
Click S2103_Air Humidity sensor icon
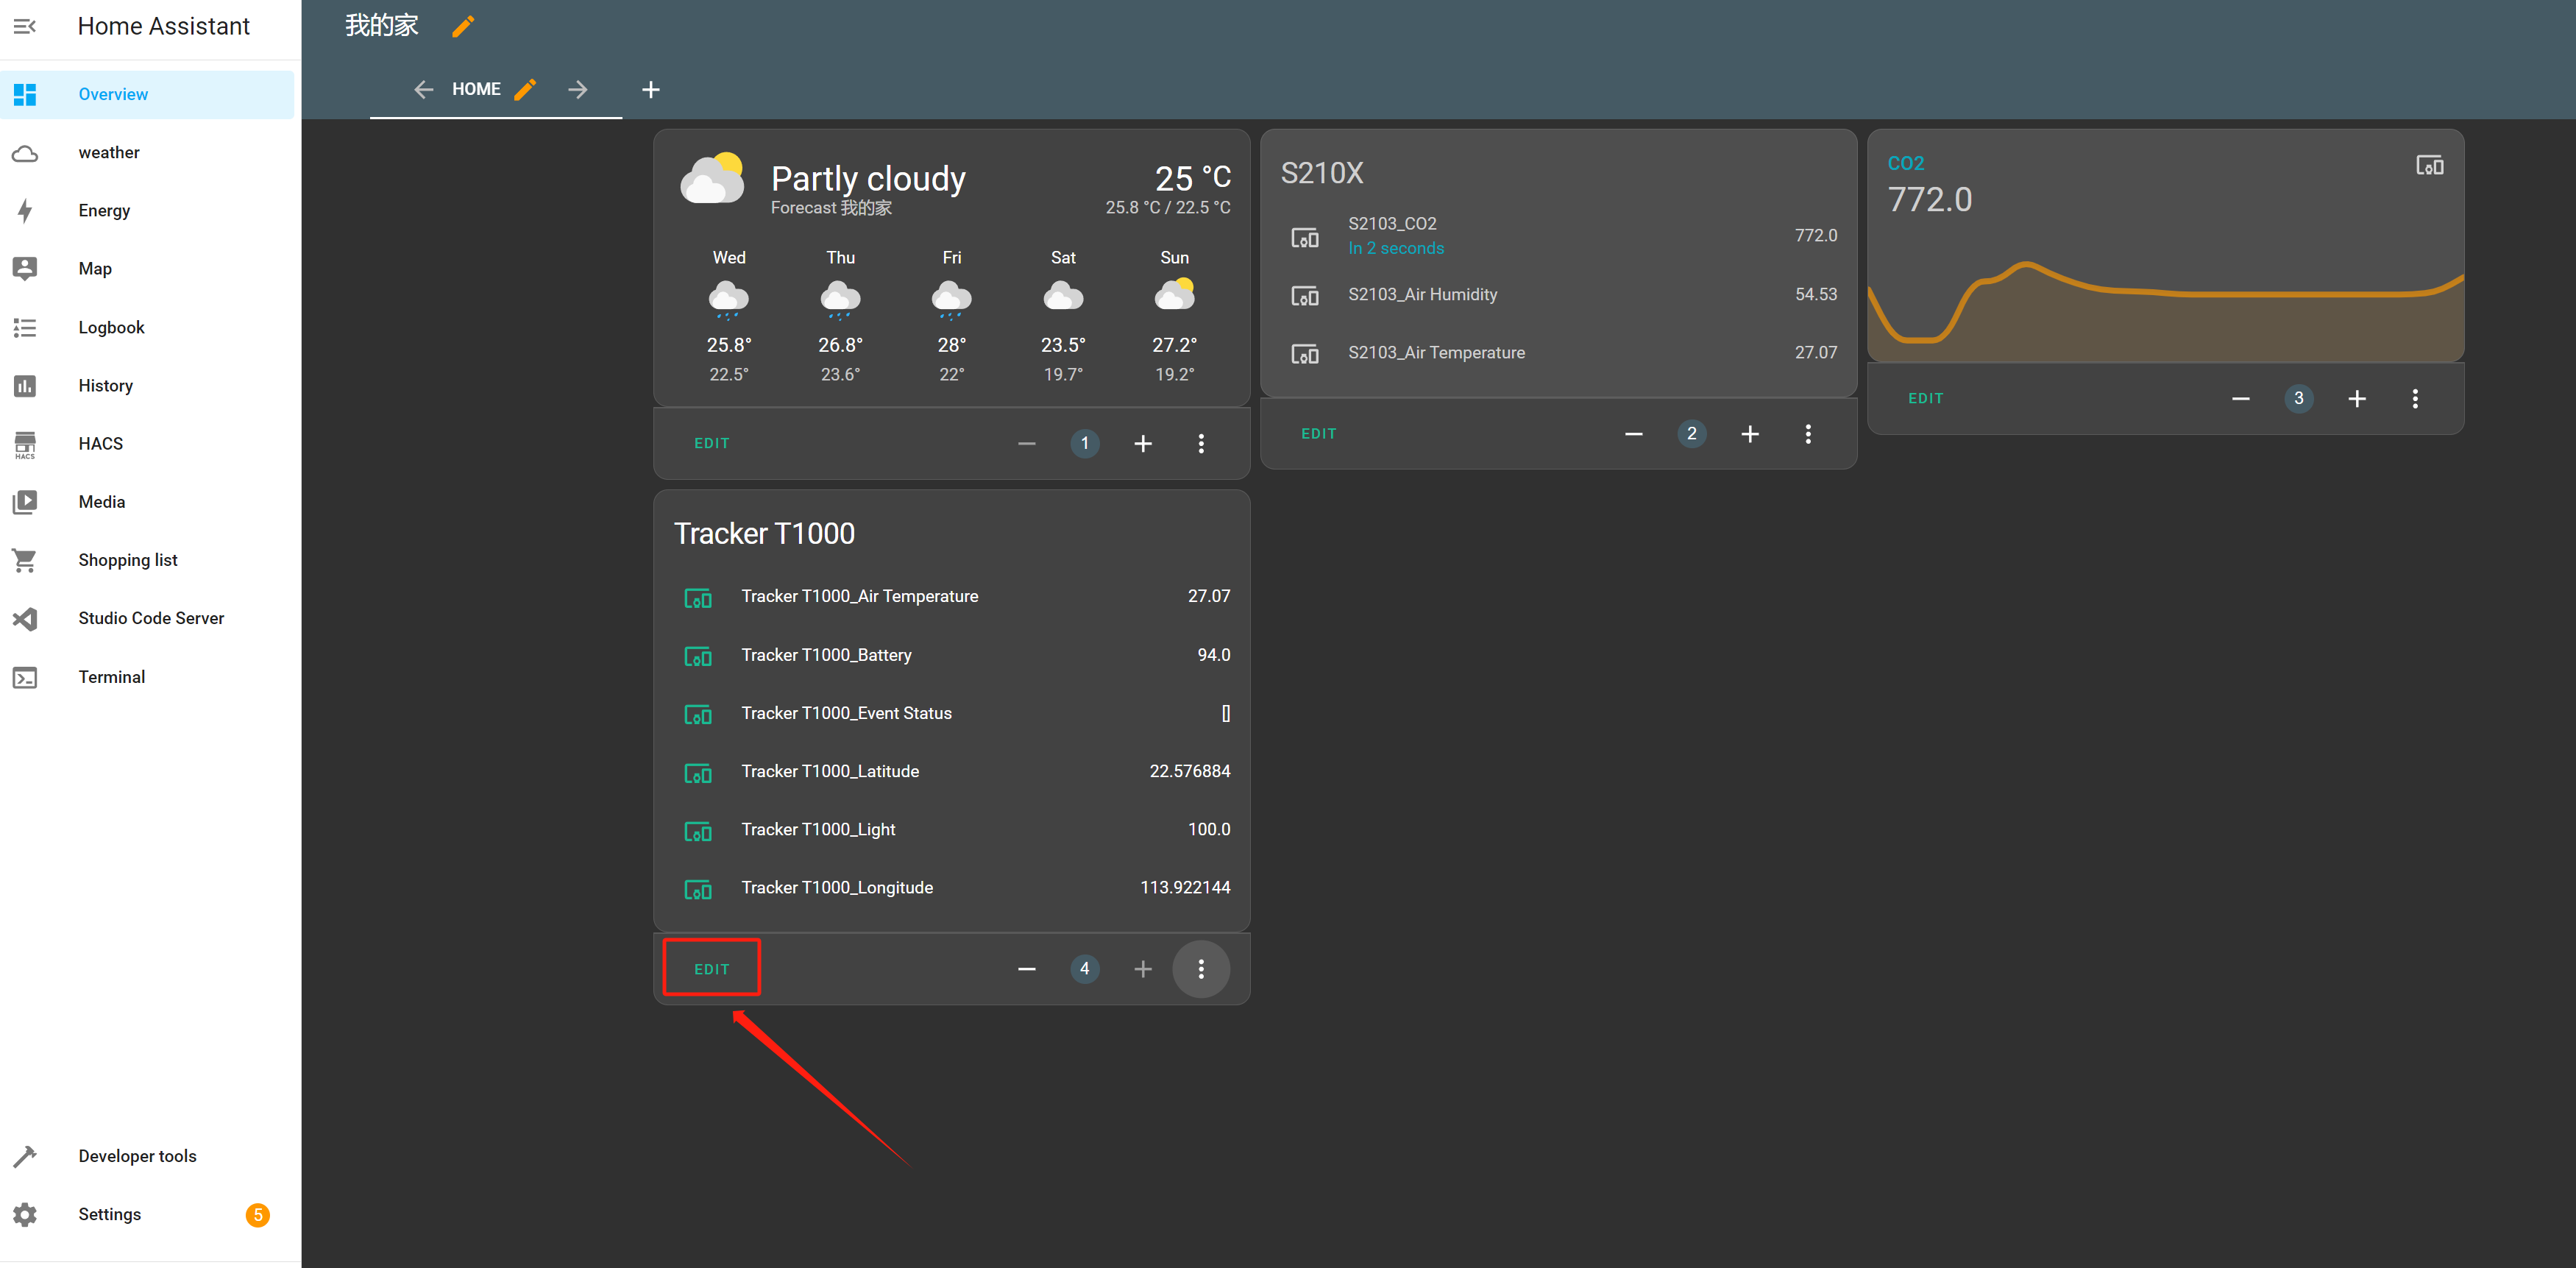1305,296
